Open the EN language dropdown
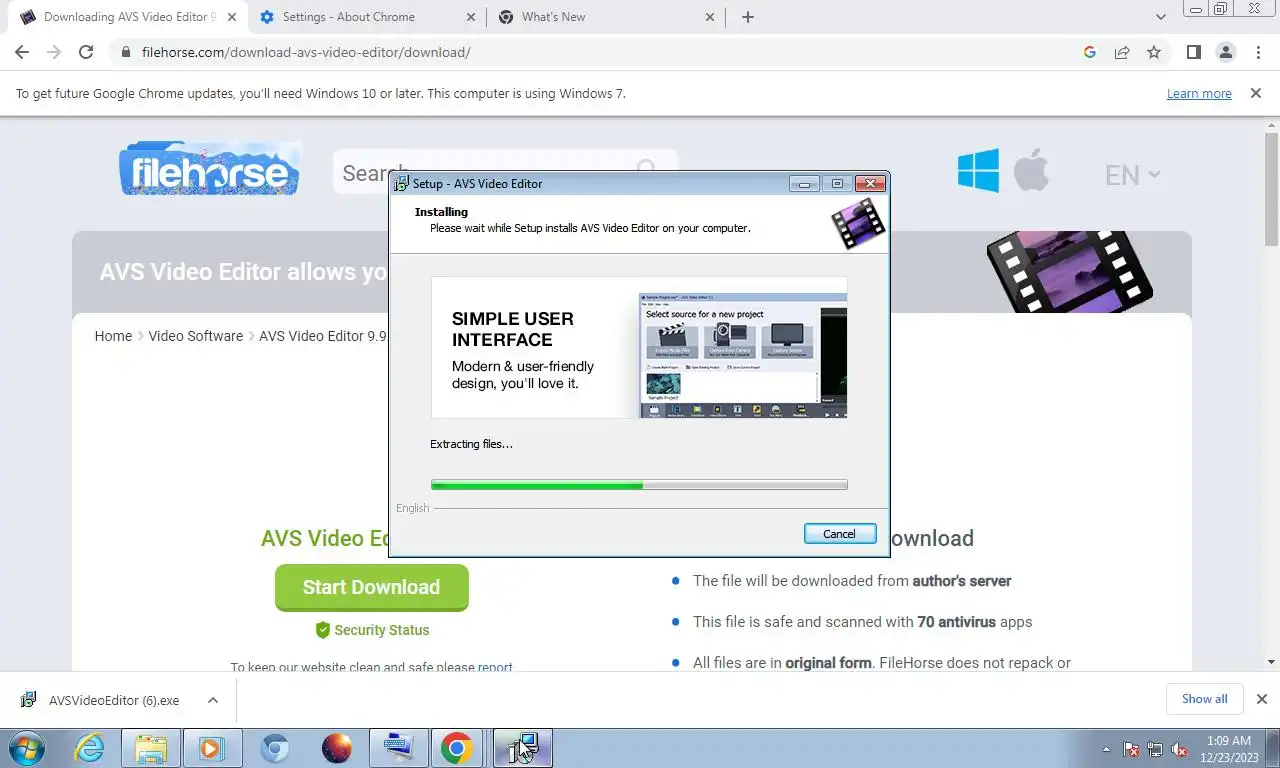 pyautogui.click(x=1132, y=175)
